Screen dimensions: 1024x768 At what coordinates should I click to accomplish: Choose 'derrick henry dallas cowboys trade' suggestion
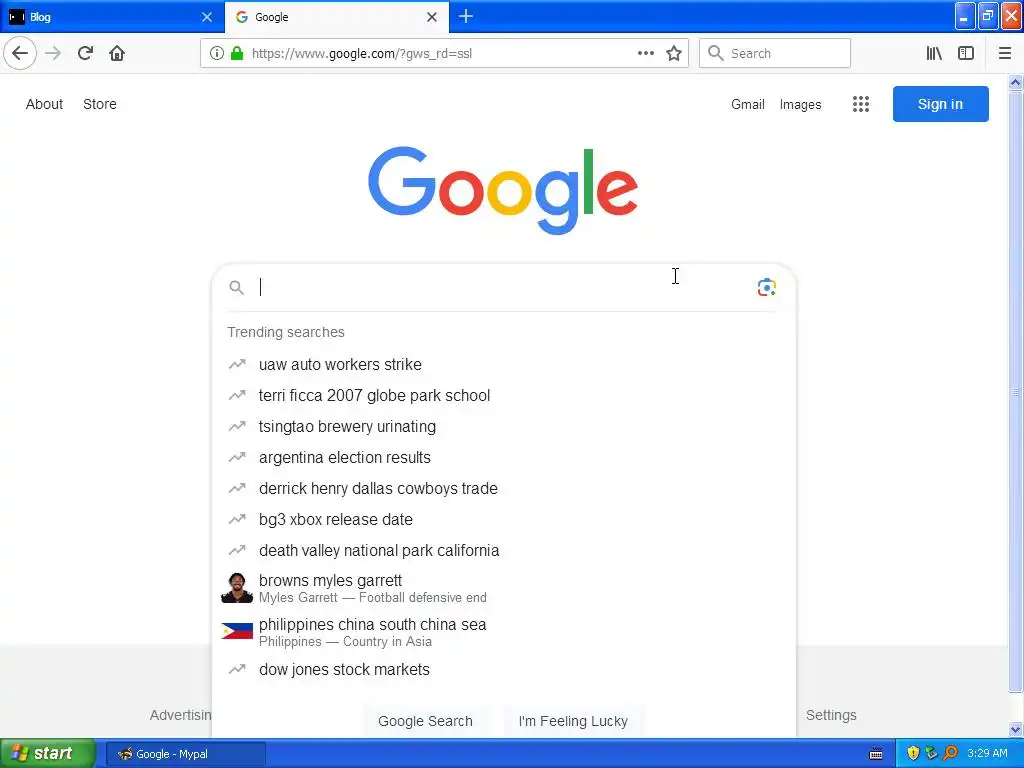tap(503, 488)
